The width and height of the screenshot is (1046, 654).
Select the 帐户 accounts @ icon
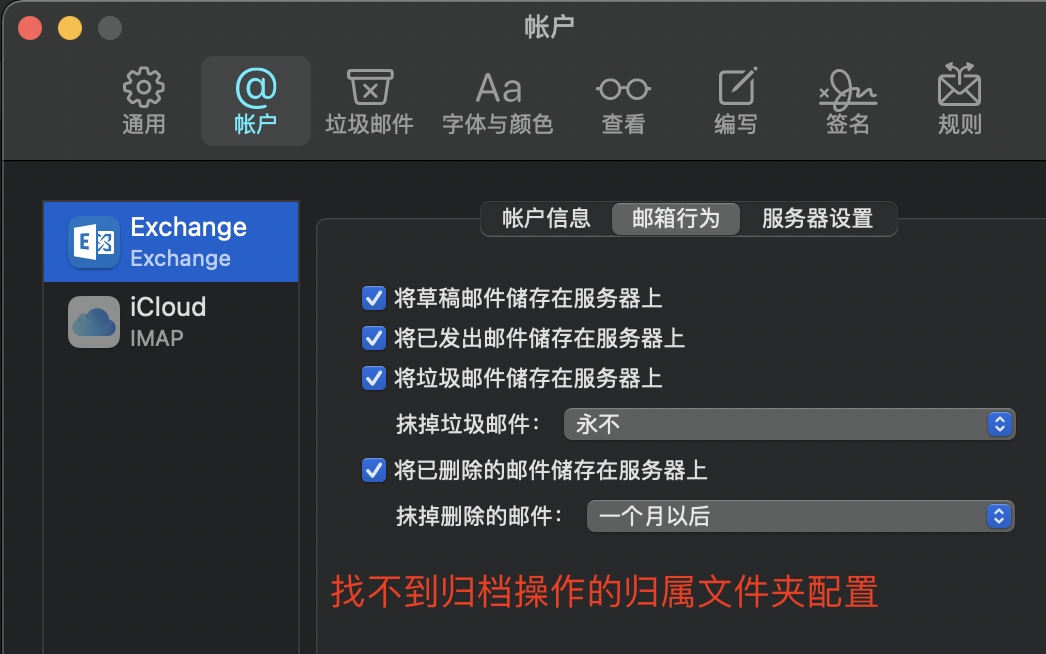pyautogui.click(x=255, y=100)
